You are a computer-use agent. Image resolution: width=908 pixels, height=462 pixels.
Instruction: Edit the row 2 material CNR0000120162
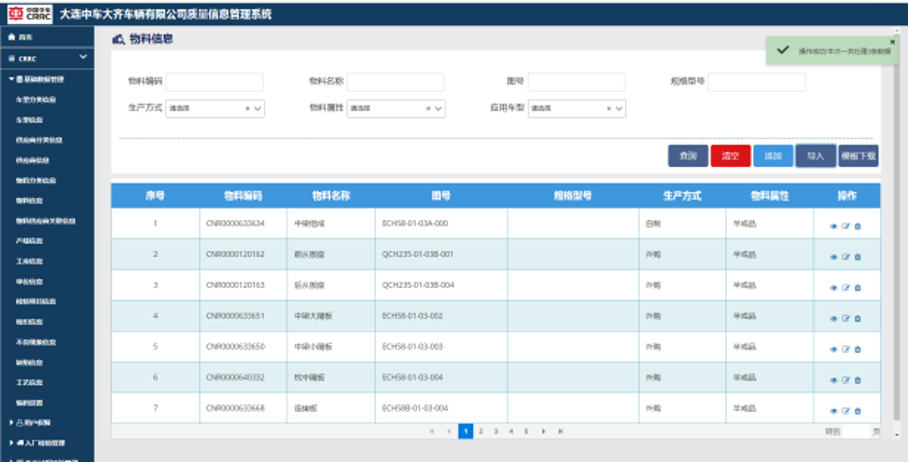pyautogui.click(x=845, y=257)
